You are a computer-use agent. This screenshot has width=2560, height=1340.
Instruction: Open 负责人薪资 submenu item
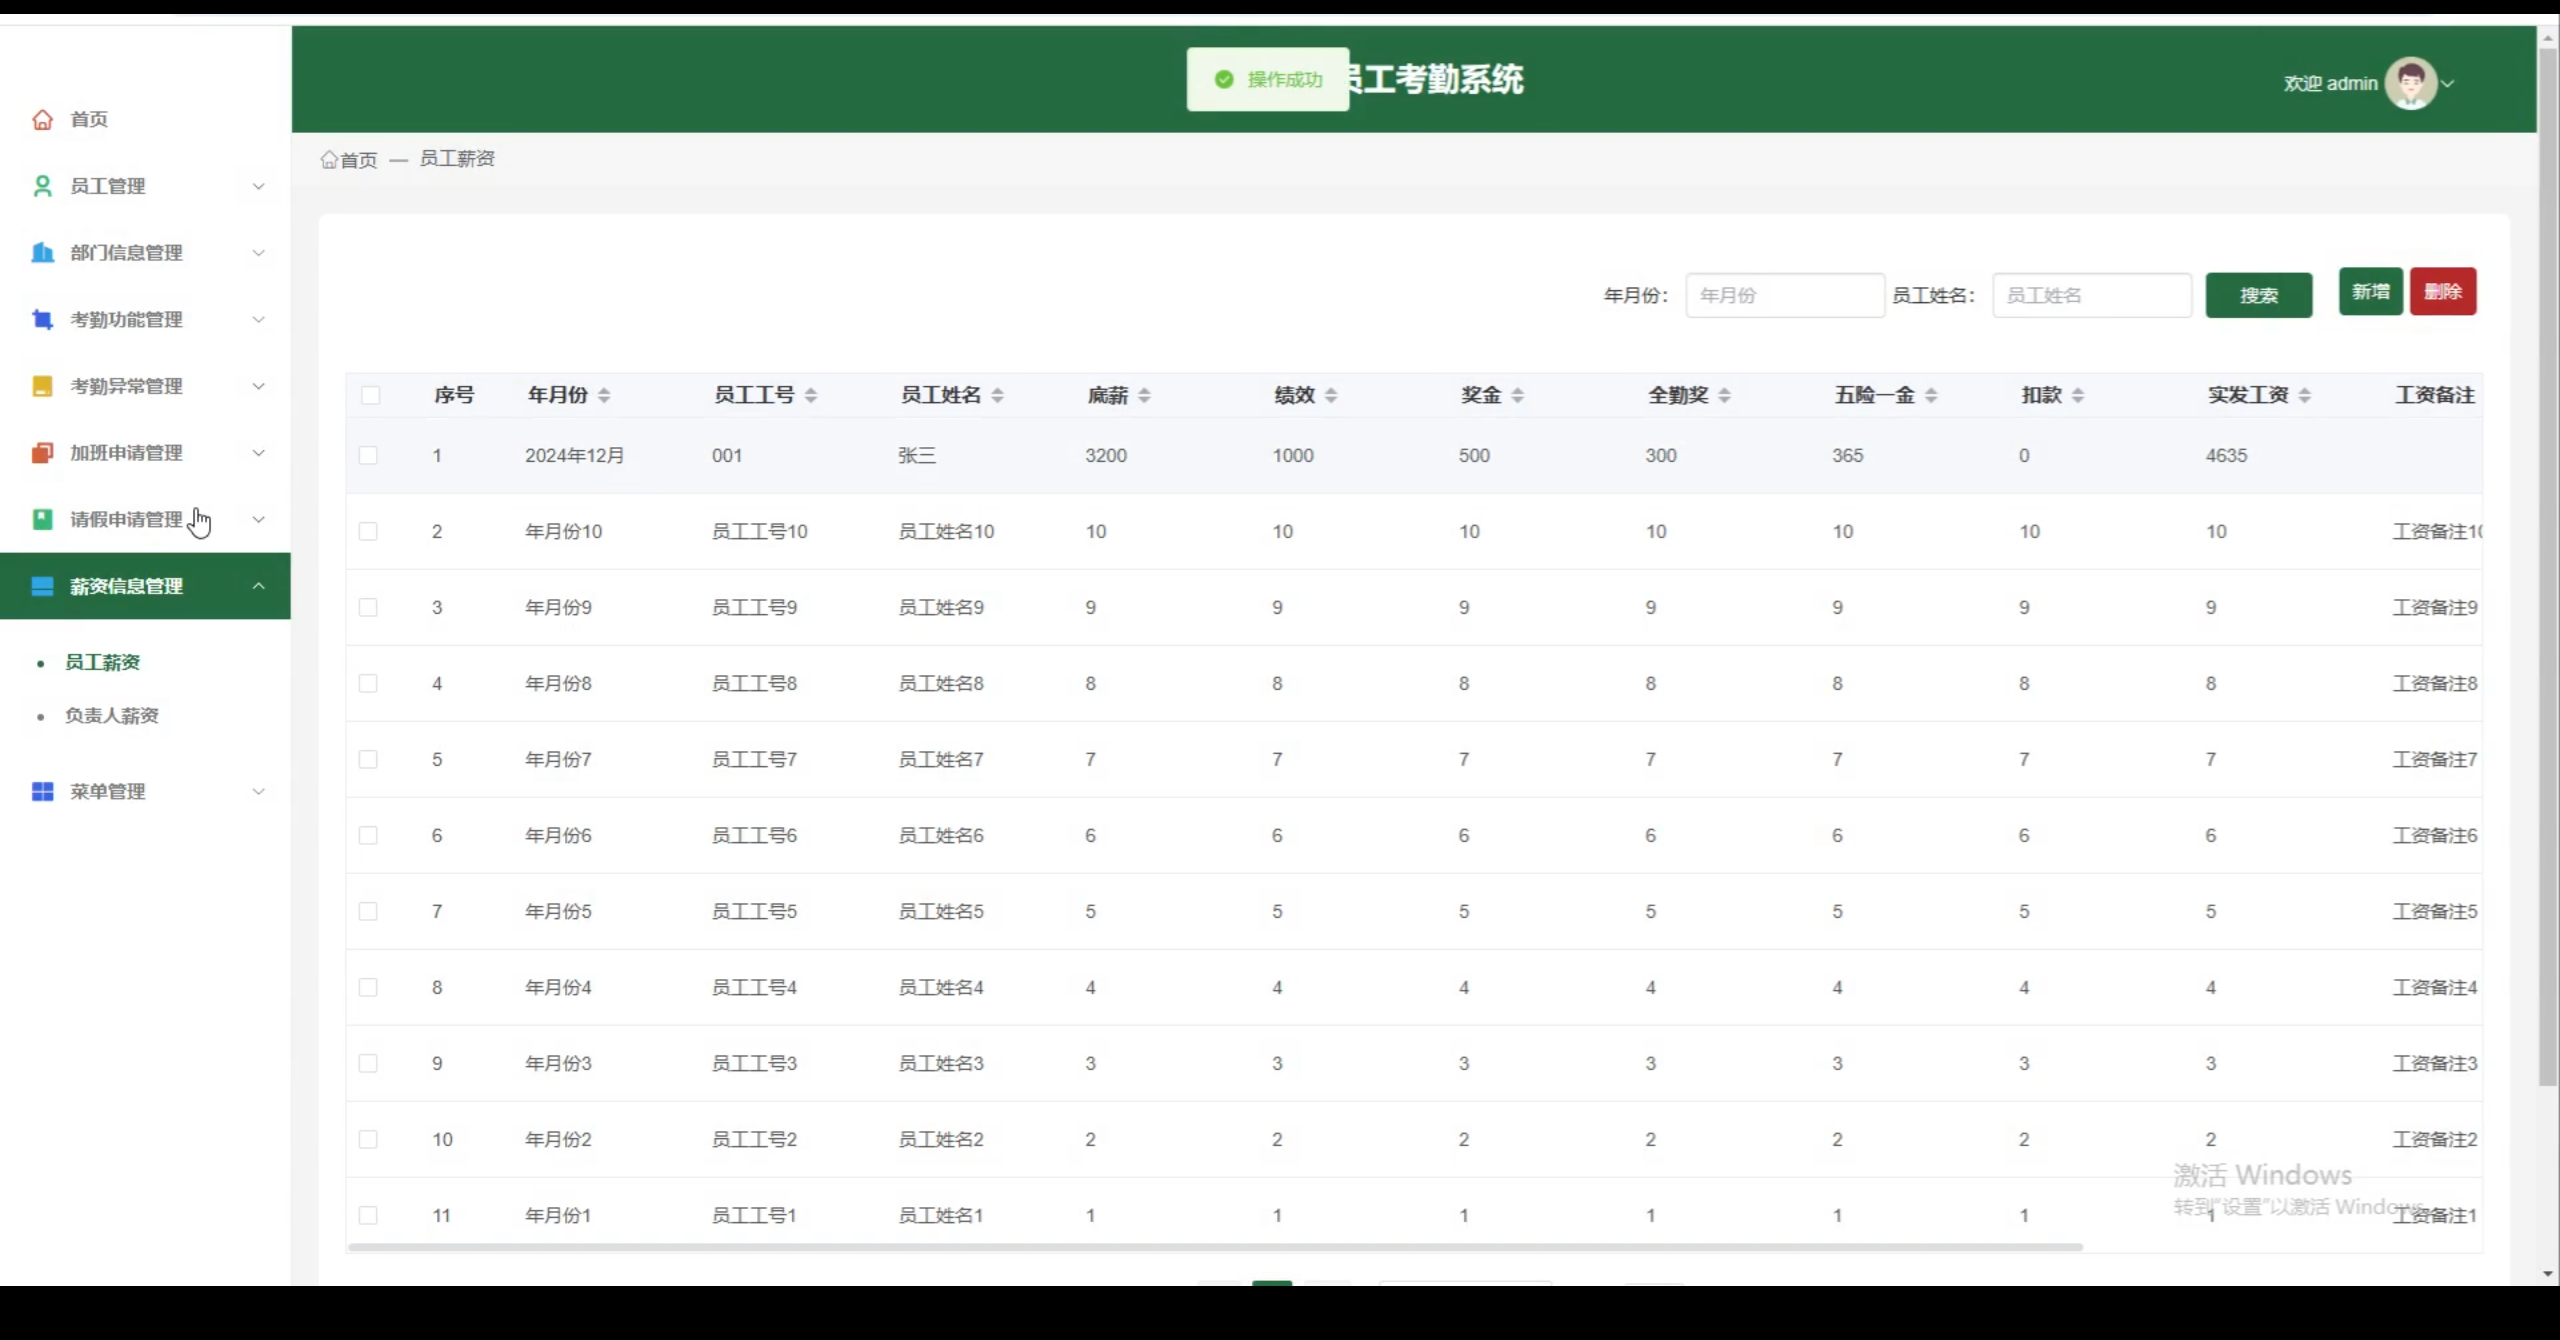(112, 716)
